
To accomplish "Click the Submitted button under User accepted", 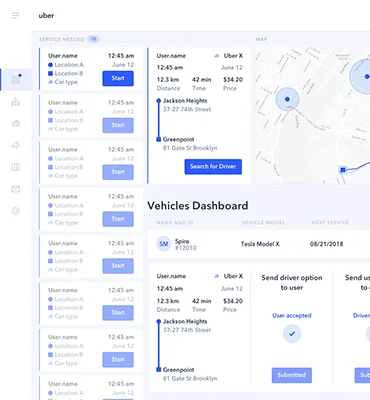I will (x=292, y=375).
